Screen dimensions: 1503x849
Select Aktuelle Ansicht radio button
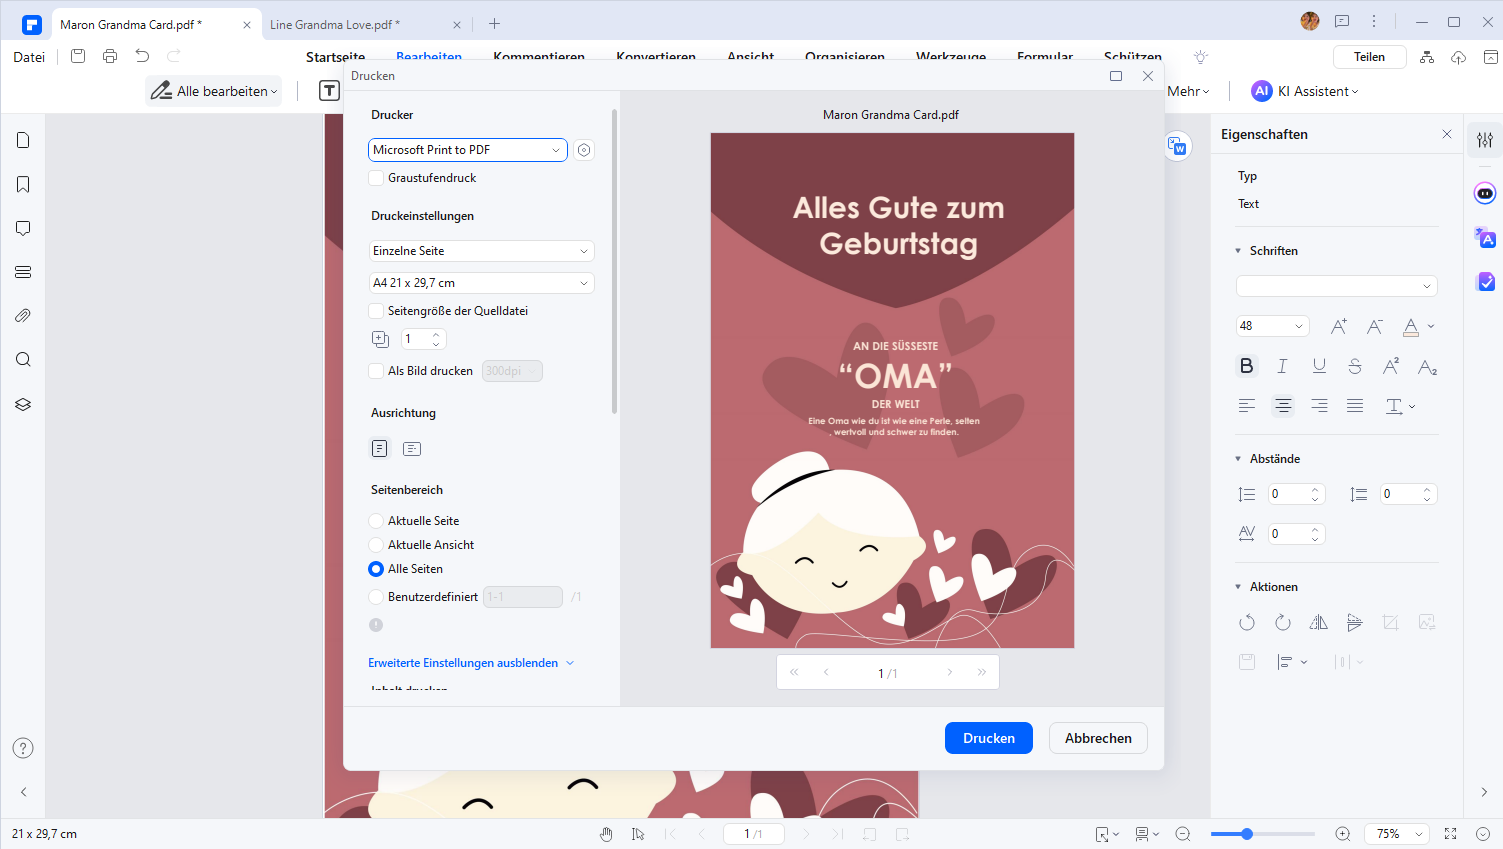click(376, 545)
